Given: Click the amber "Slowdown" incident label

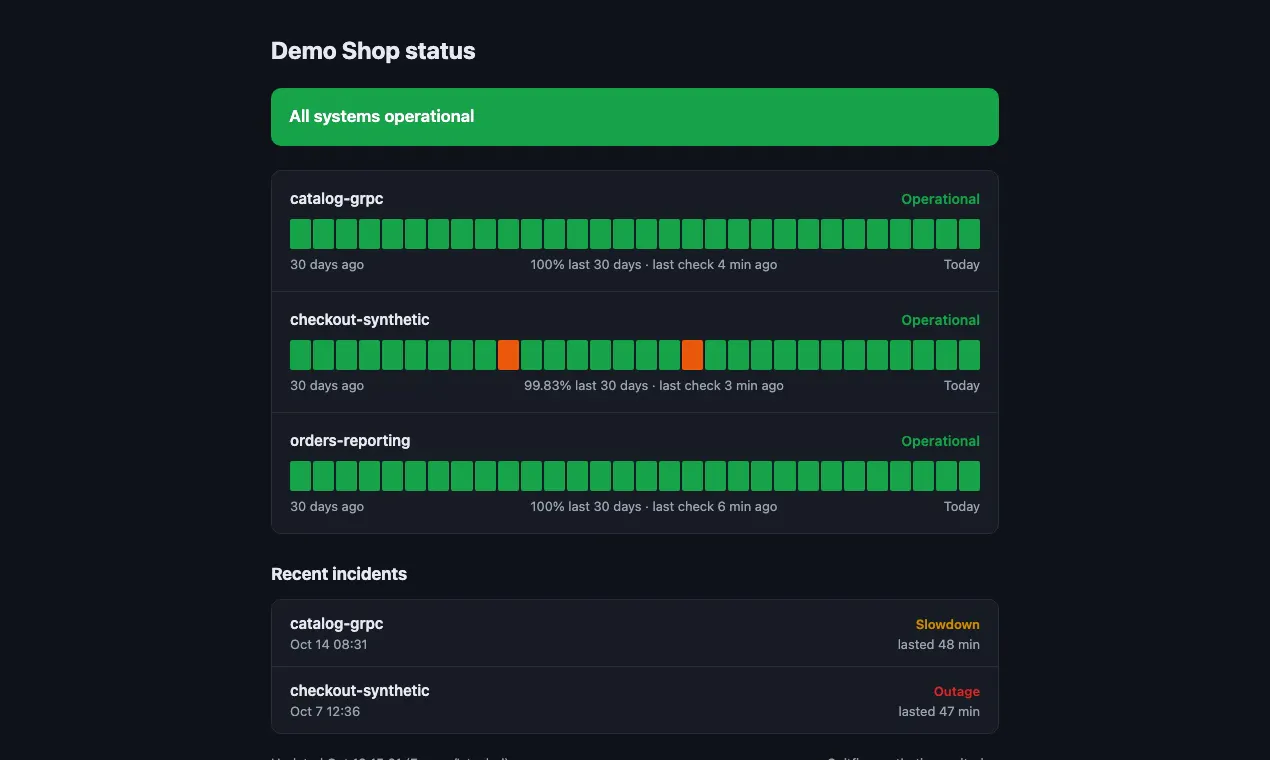Looking at the screenshot, I should (x=947, y=625).
